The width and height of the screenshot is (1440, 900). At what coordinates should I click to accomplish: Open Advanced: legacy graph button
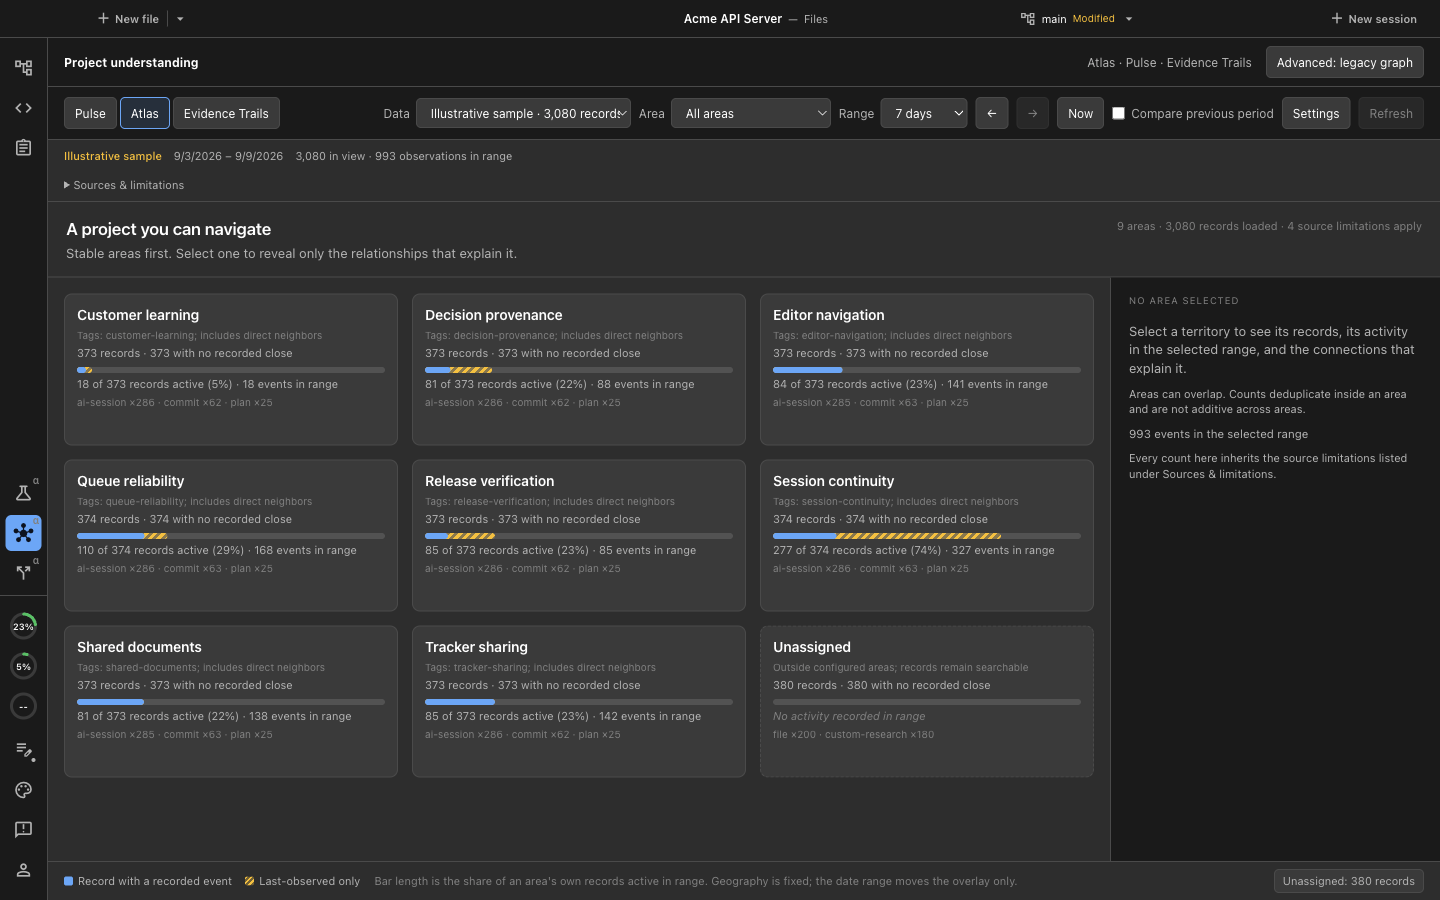click(1344, 62)
